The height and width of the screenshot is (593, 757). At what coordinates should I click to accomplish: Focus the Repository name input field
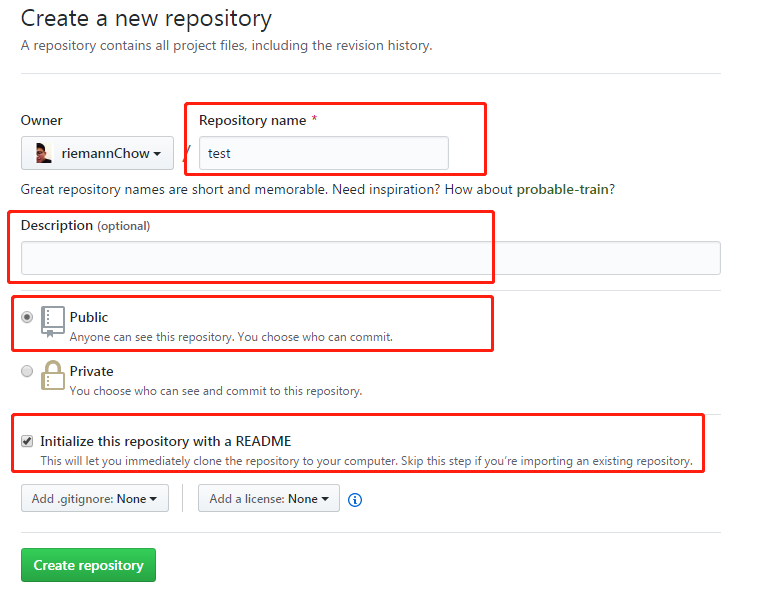point(323,153)
